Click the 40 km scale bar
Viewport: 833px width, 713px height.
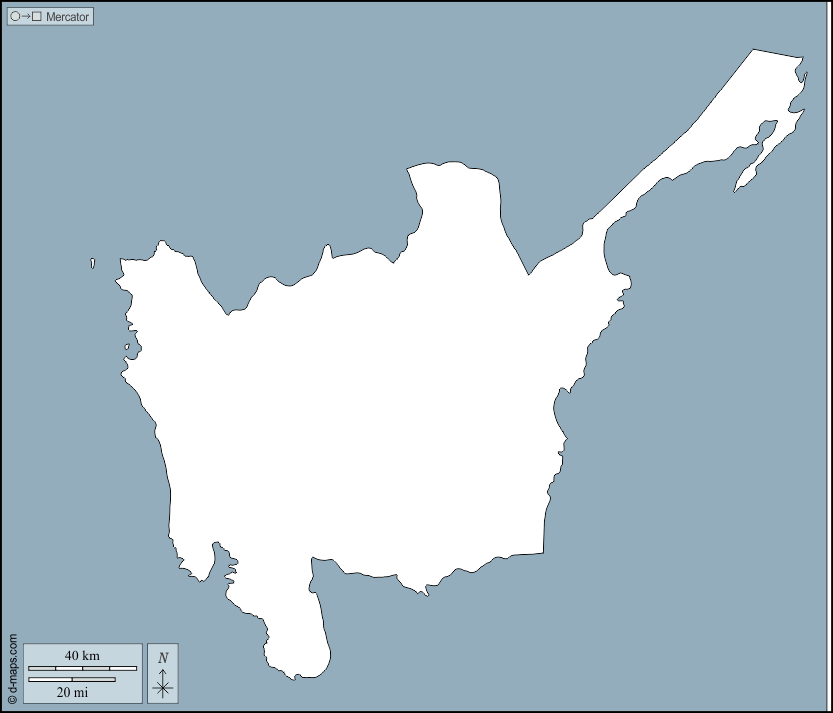(x=82, y=668)
